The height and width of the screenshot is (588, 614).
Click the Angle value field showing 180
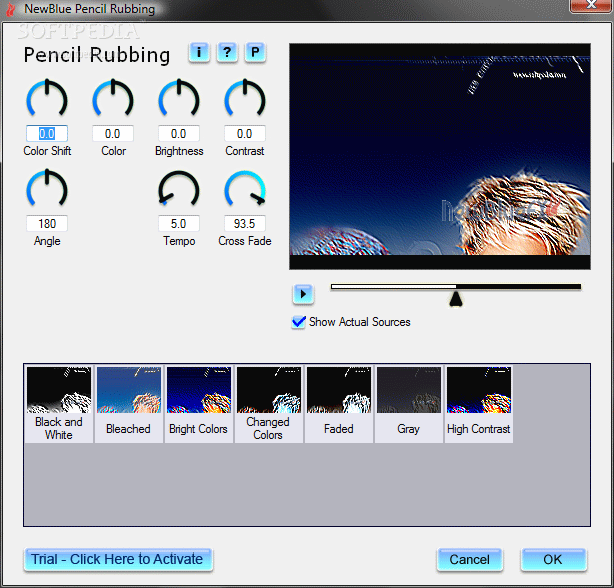(47, 224)
